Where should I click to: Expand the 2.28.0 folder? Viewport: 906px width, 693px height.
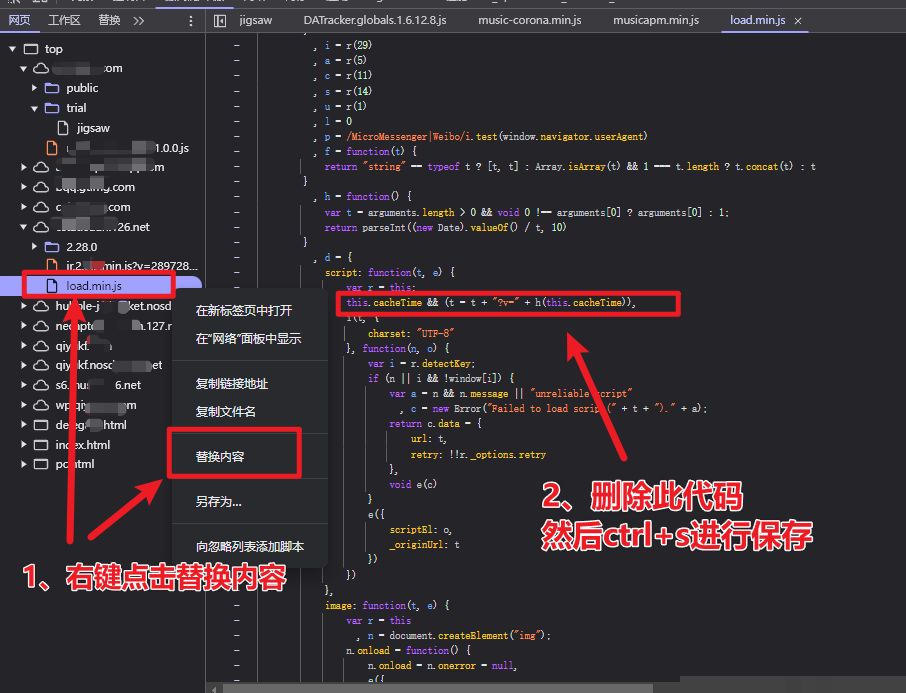point(34,246)
